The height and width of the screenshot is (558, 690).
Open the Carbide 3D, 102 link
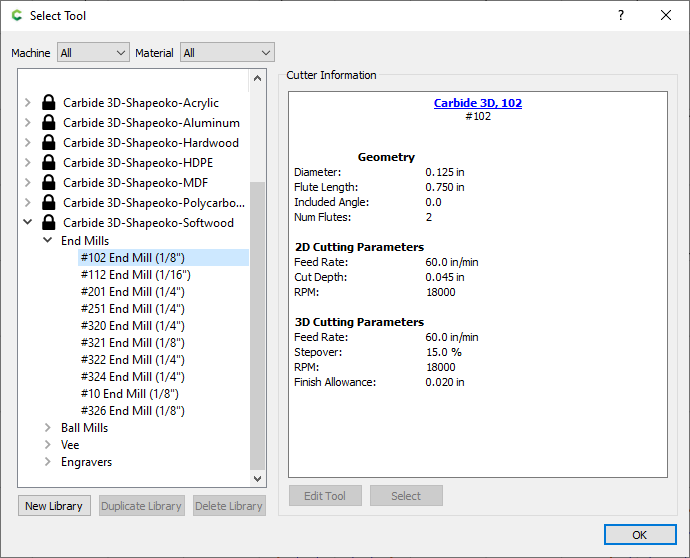click(478, 103)
